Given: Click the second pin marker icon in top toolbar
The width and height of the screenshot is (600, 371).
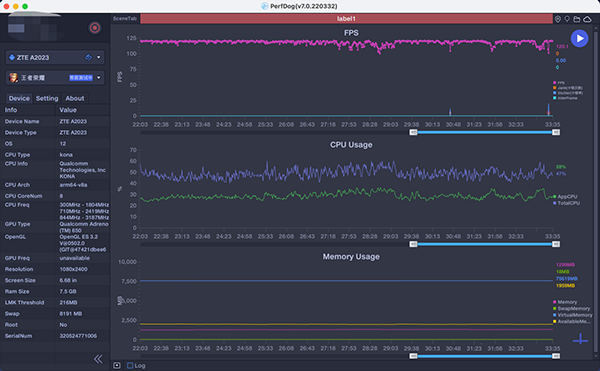Looking at the screenshot, I should pos(567,19).
